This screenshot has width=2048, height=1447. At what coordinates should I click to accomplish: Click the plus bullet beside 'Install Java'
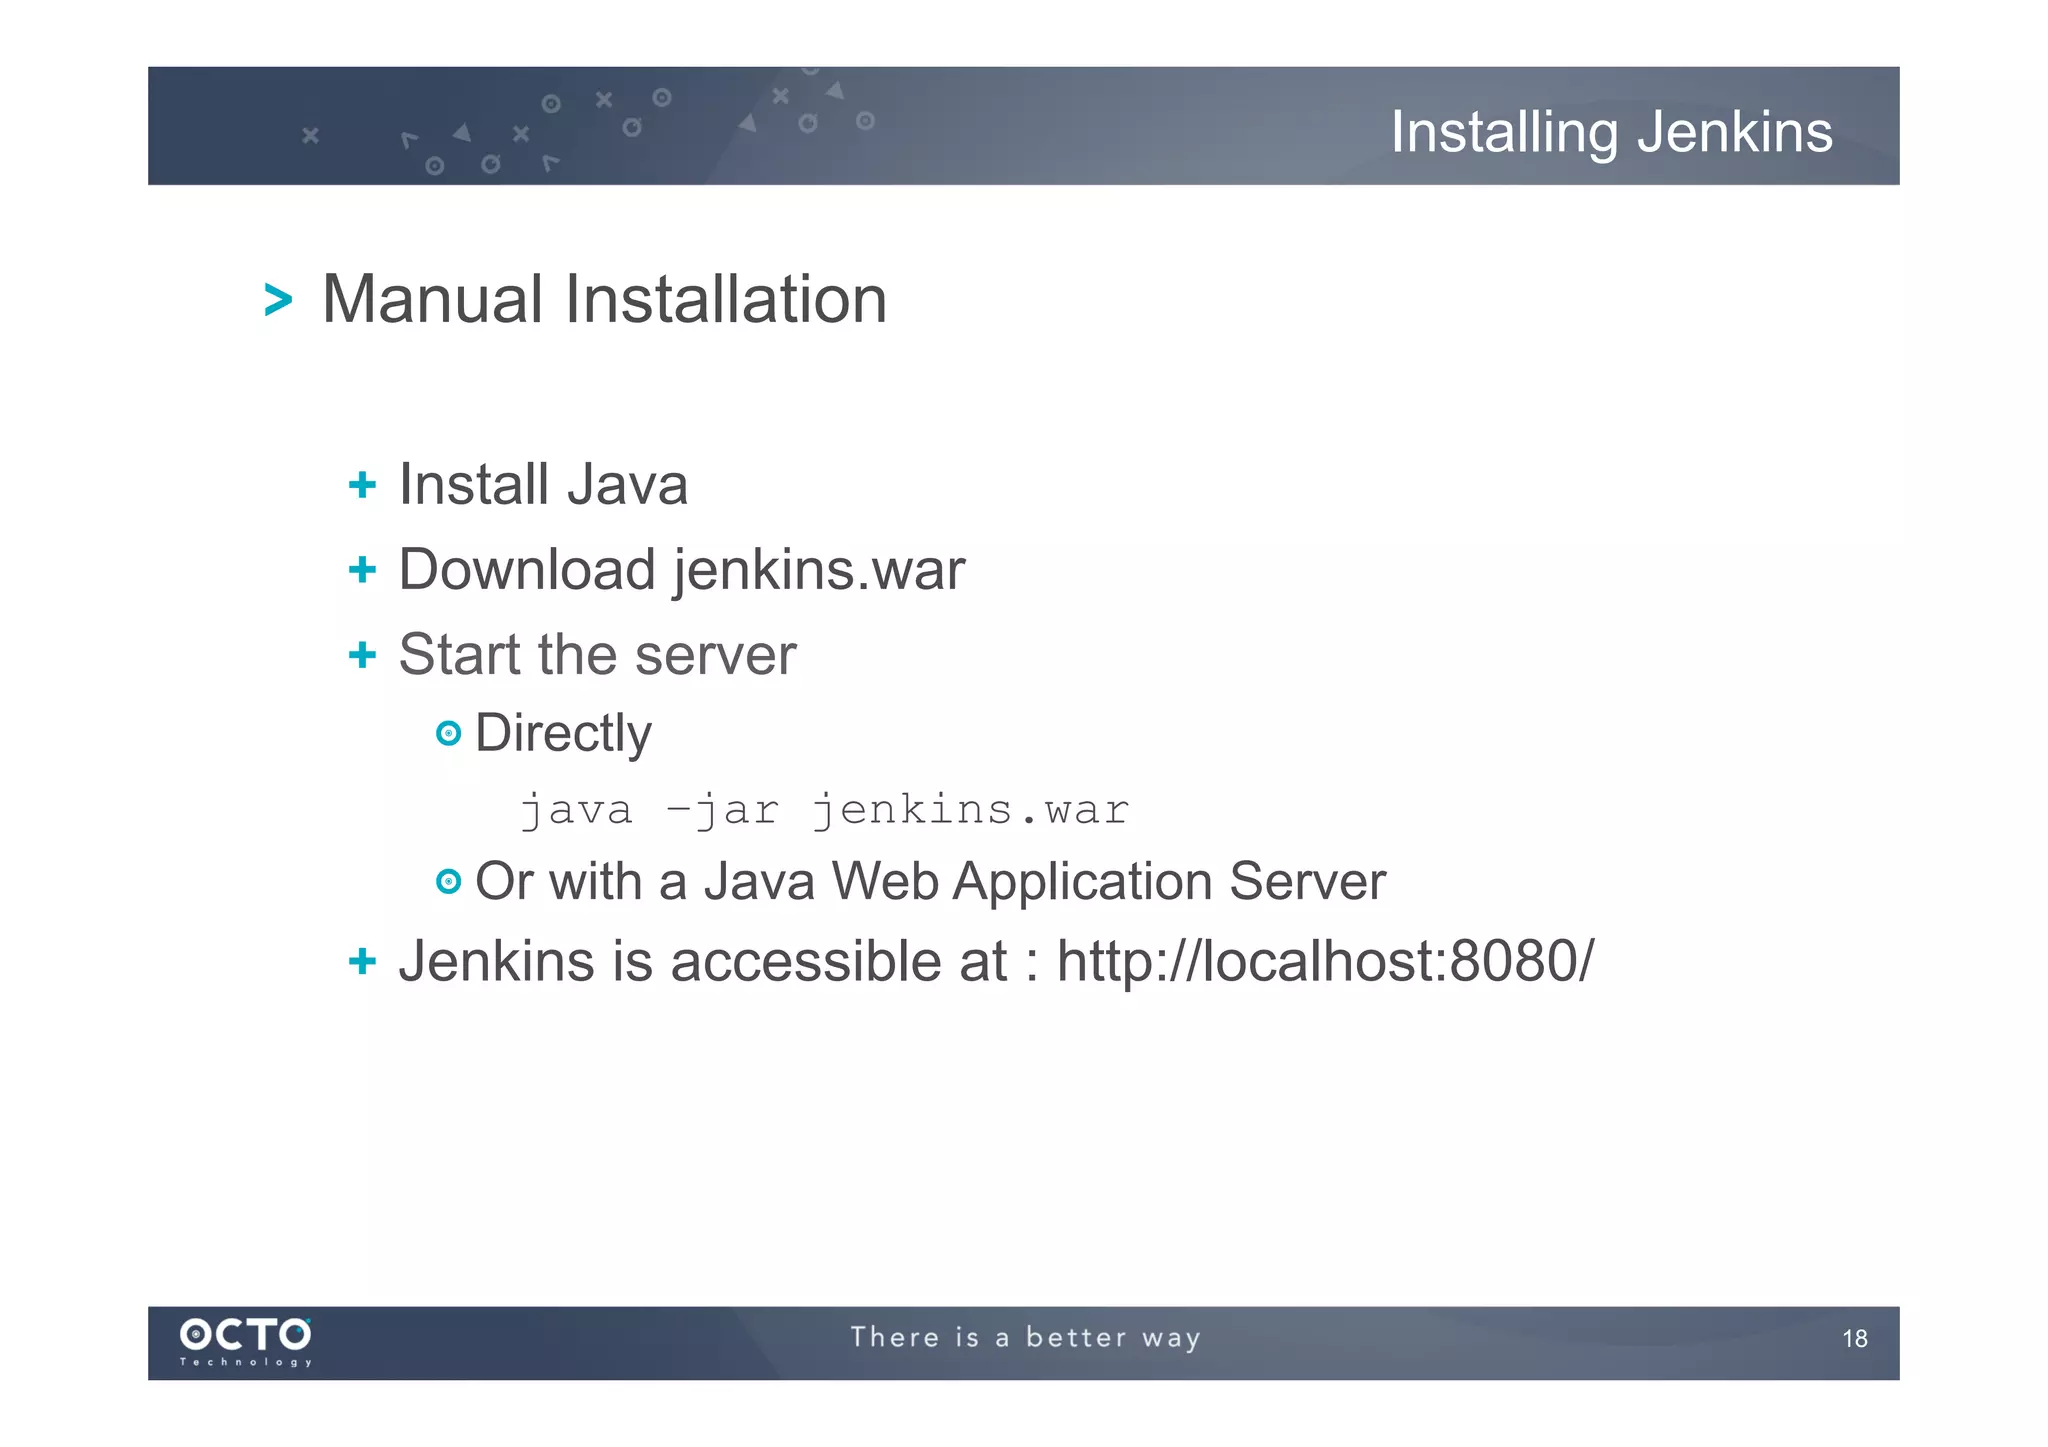(362, 485)
